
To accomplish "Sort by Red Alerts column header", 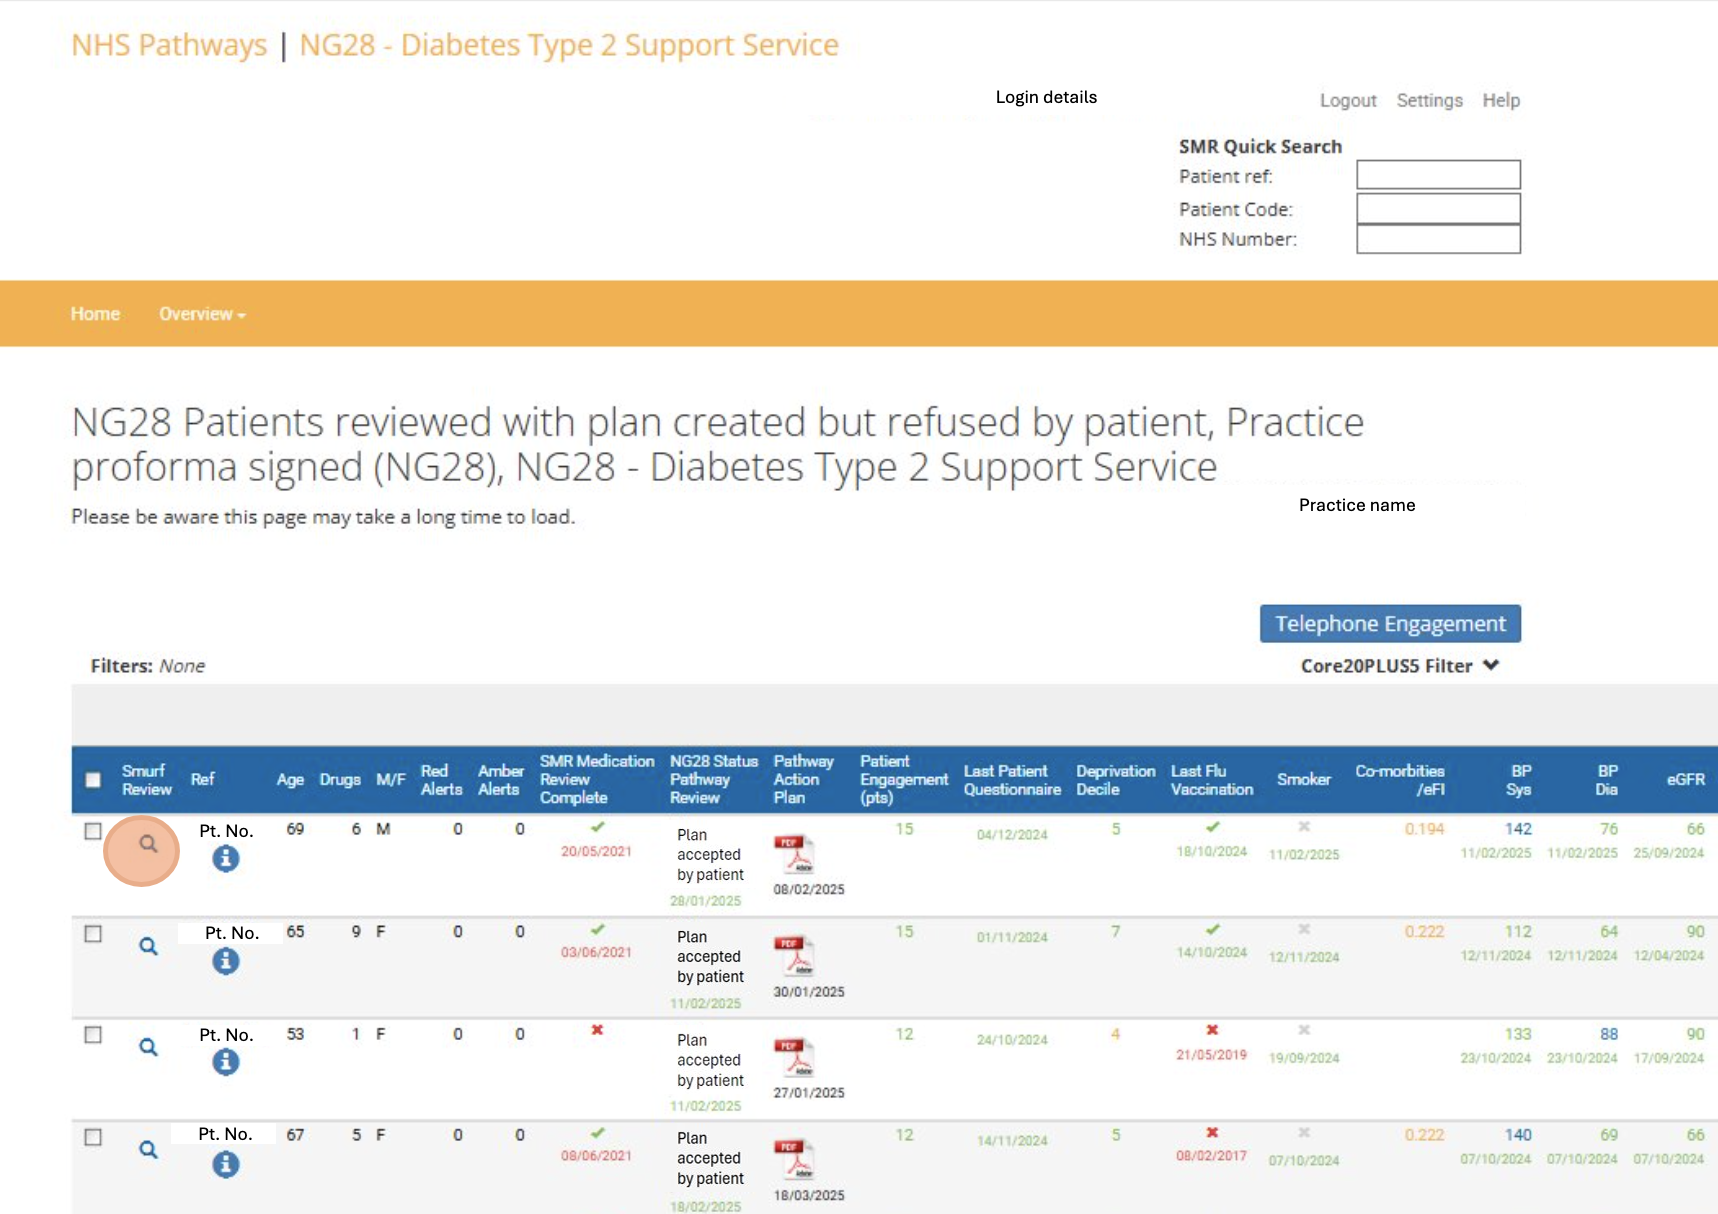I will point(441,780).
